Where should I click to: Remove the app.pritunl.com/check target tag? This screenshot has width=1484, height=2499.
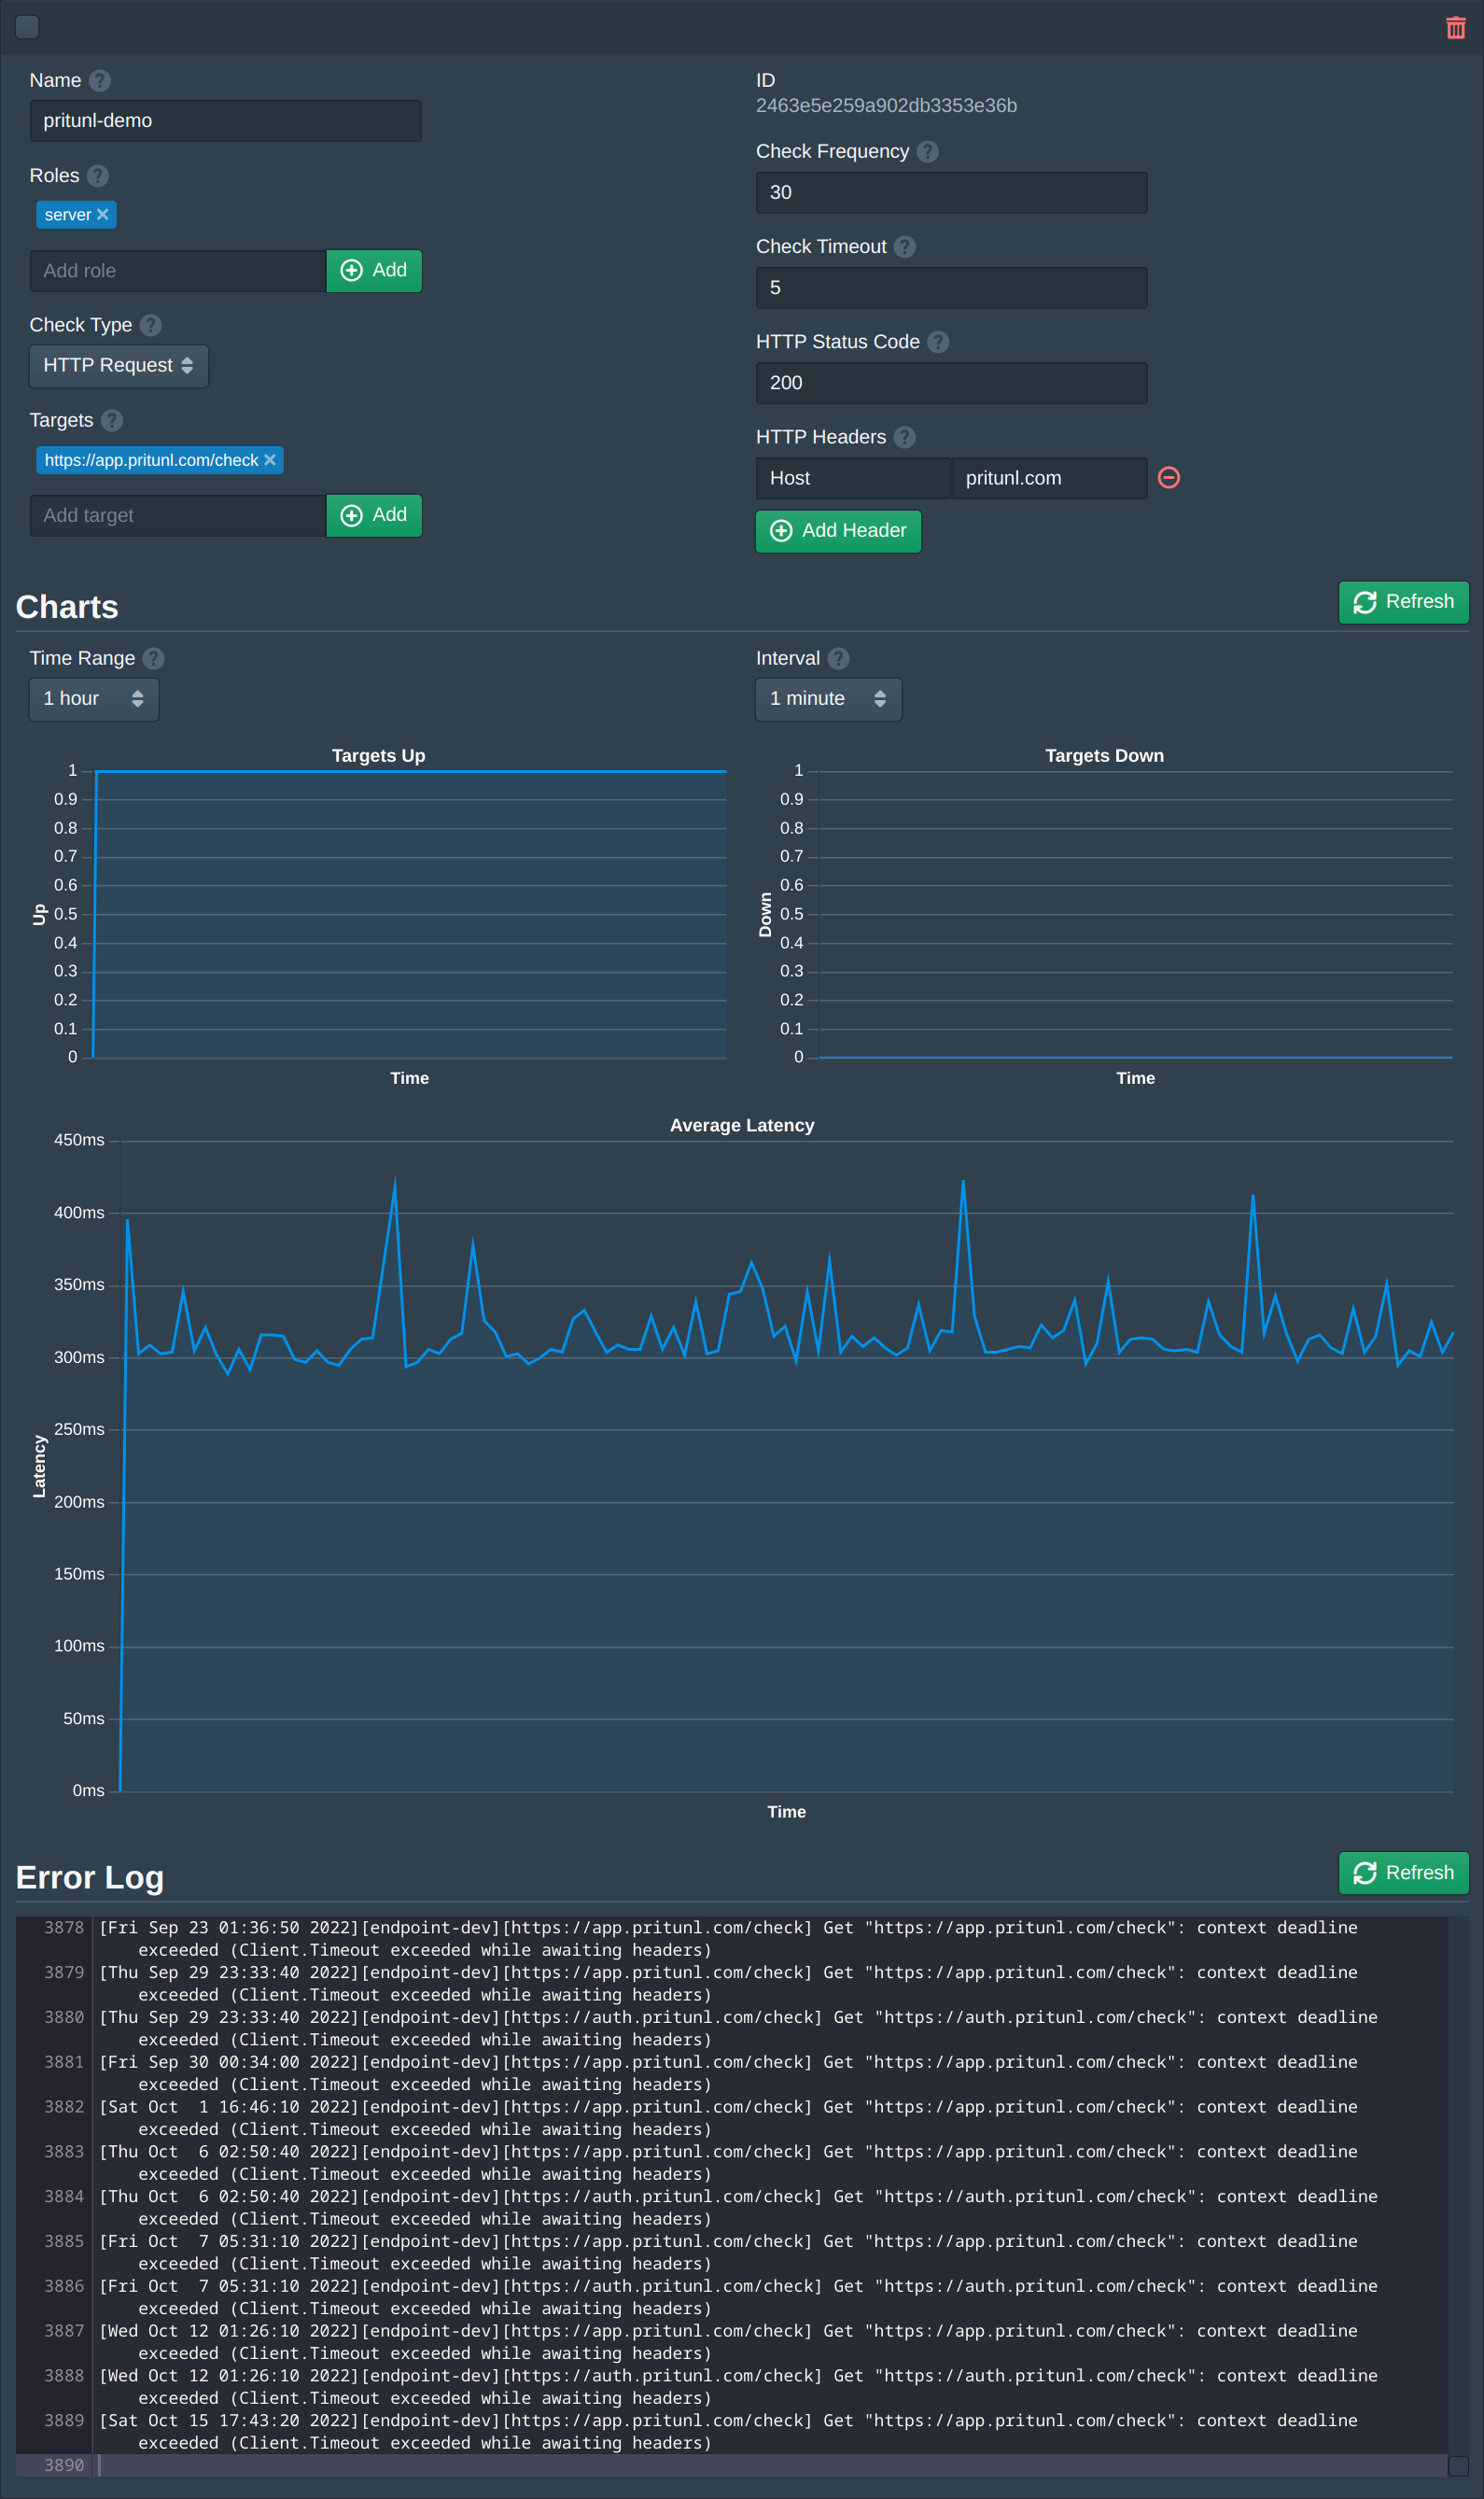(x=269, y=460)
